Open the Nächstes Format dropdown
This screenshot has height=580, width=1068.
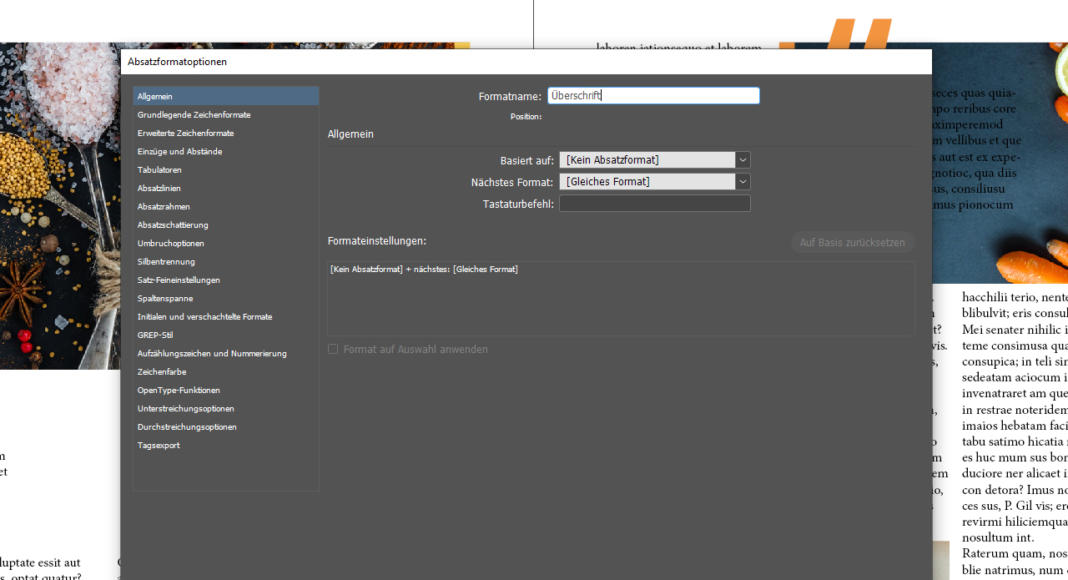tap(654, 182)
